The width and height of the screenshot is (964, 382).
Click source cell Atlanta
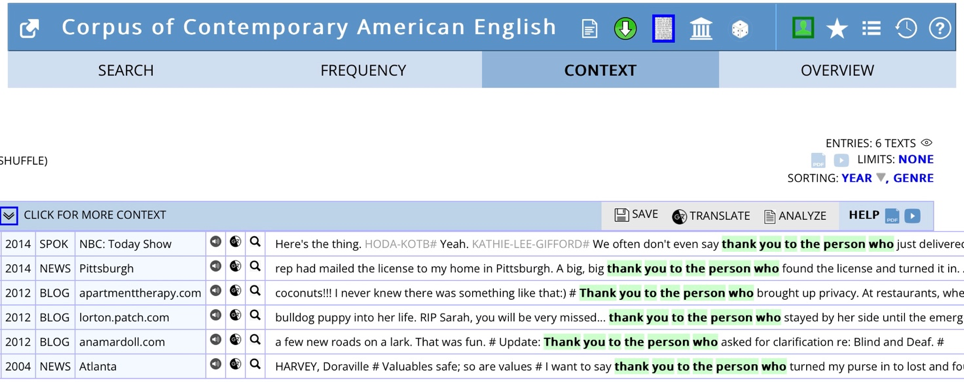(140, 366)
